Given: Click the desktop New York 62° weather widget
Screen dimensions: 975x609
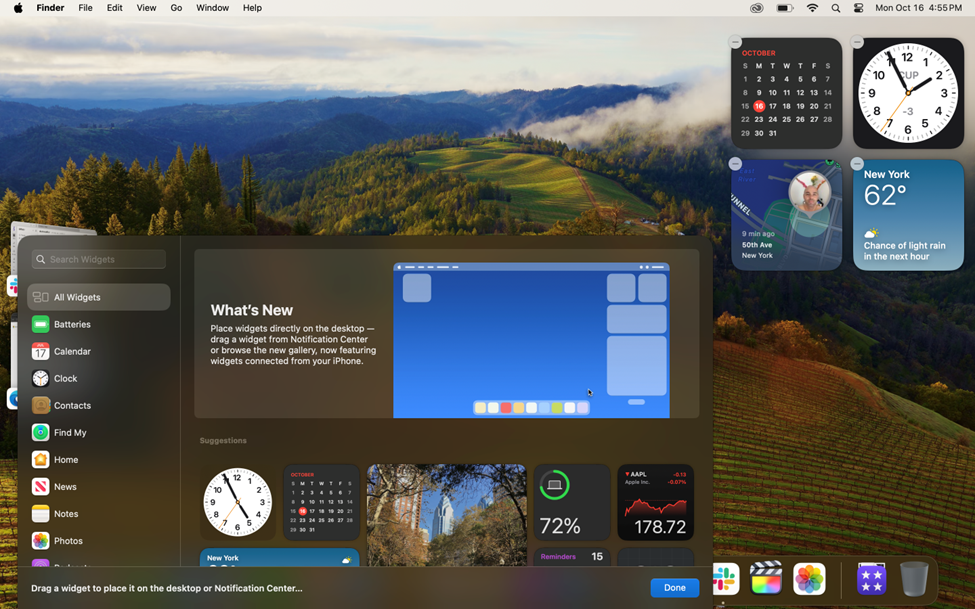Looking at the screenshot, I should pyautogui.click(x=908, y=215).
